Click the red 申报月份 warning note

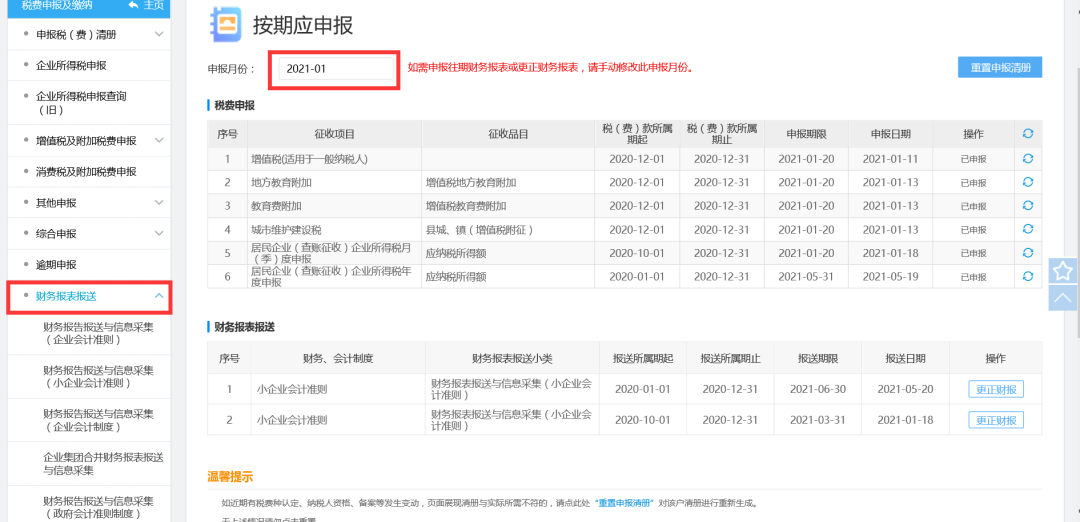click(x=550, y=68)
